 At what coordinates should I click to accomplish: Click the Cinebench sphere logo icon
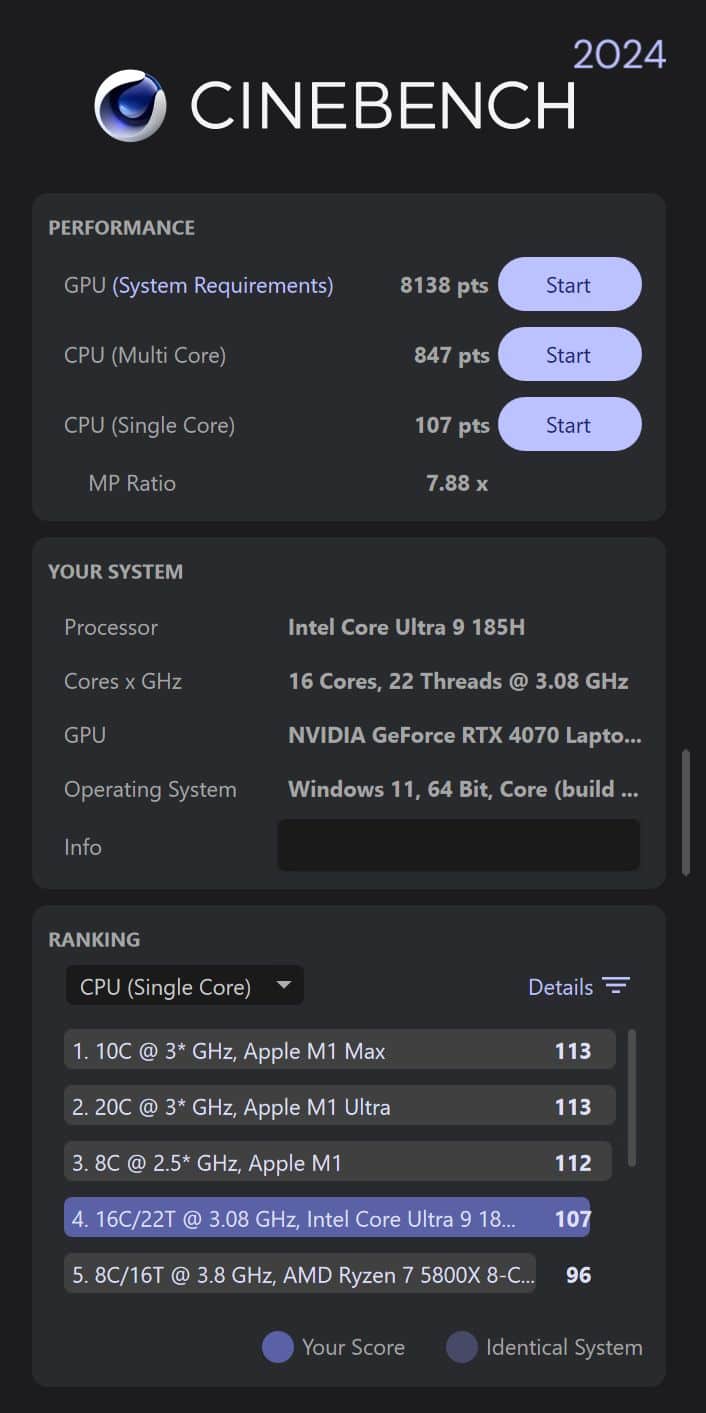pos(130,105)
